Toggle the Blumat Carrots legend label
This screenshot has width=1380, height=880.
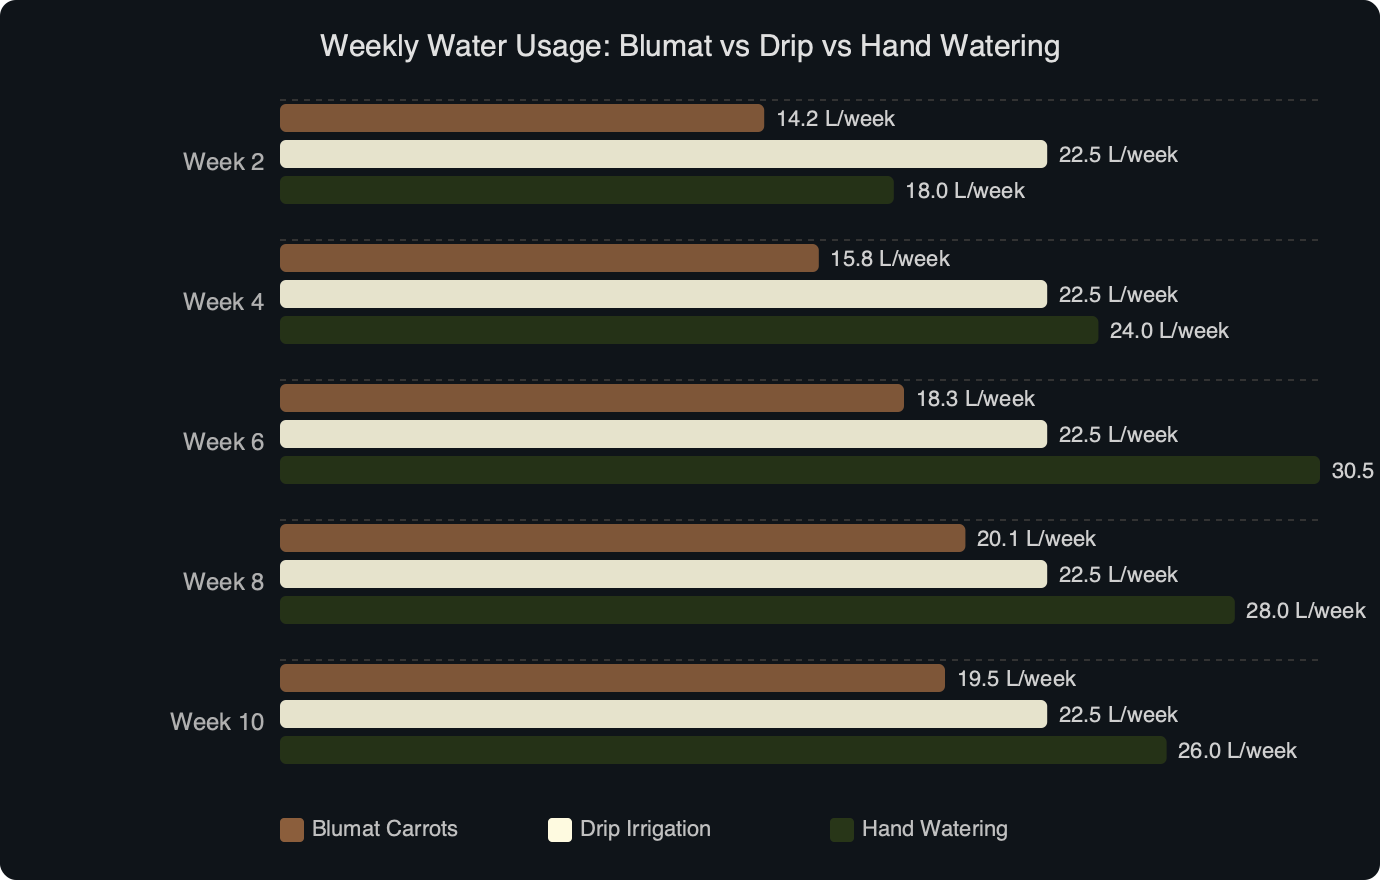tap(384, 829)
